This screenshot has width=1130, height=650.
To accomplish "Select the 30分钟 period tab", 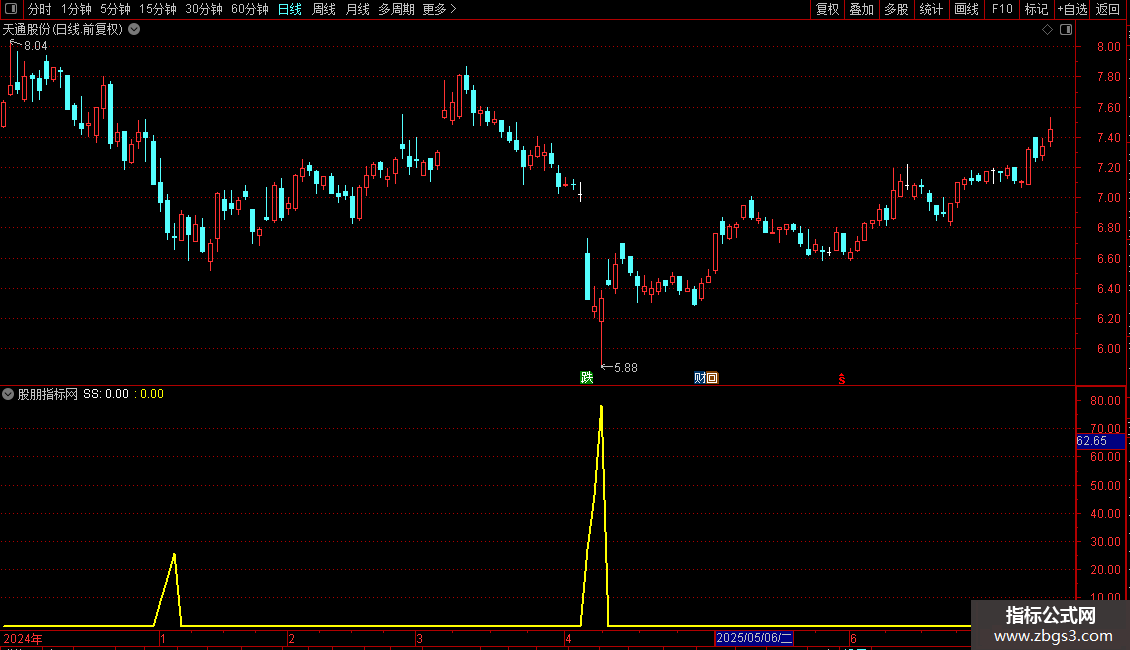I will (204, 9).
